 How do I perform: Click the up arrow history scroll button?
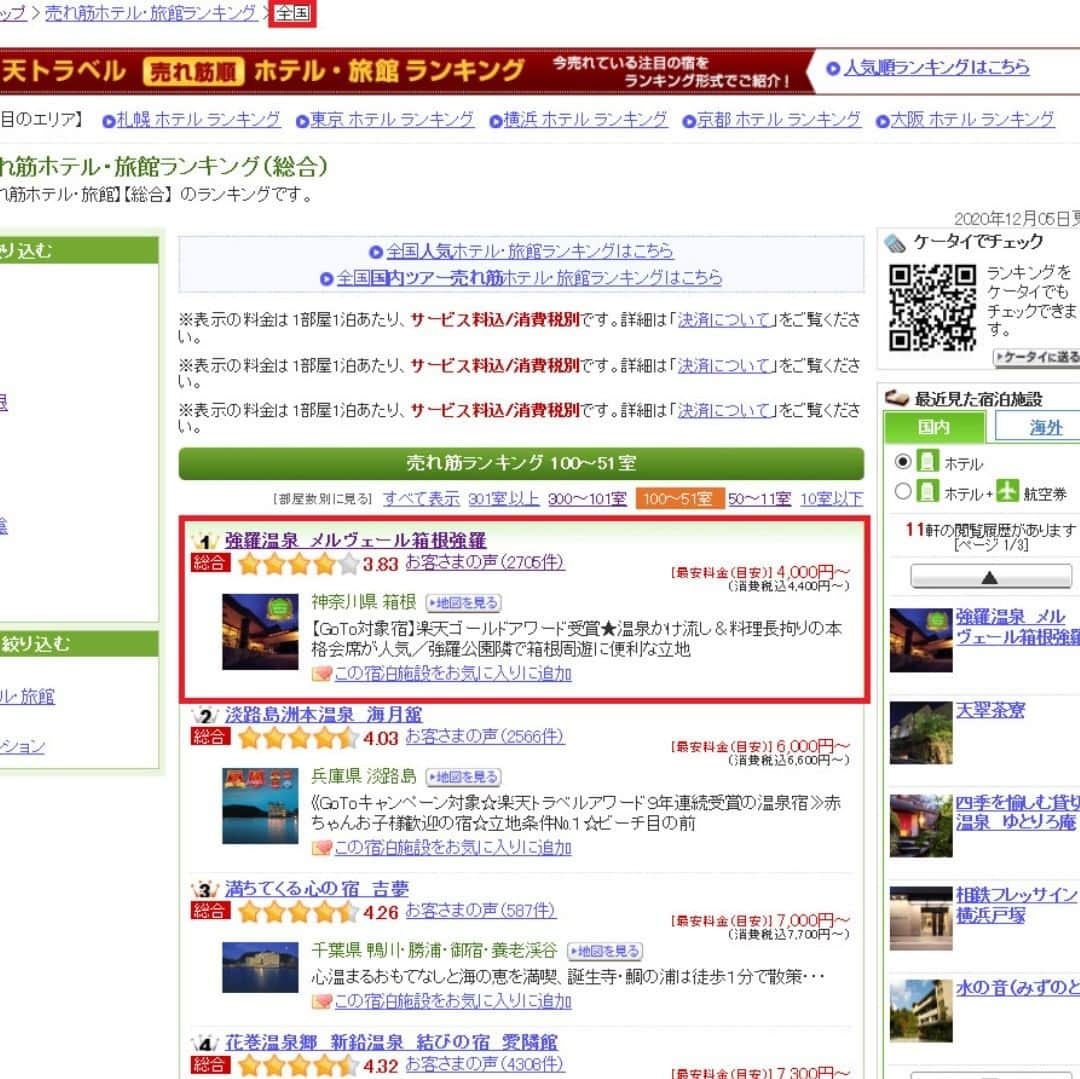(990, 576)
